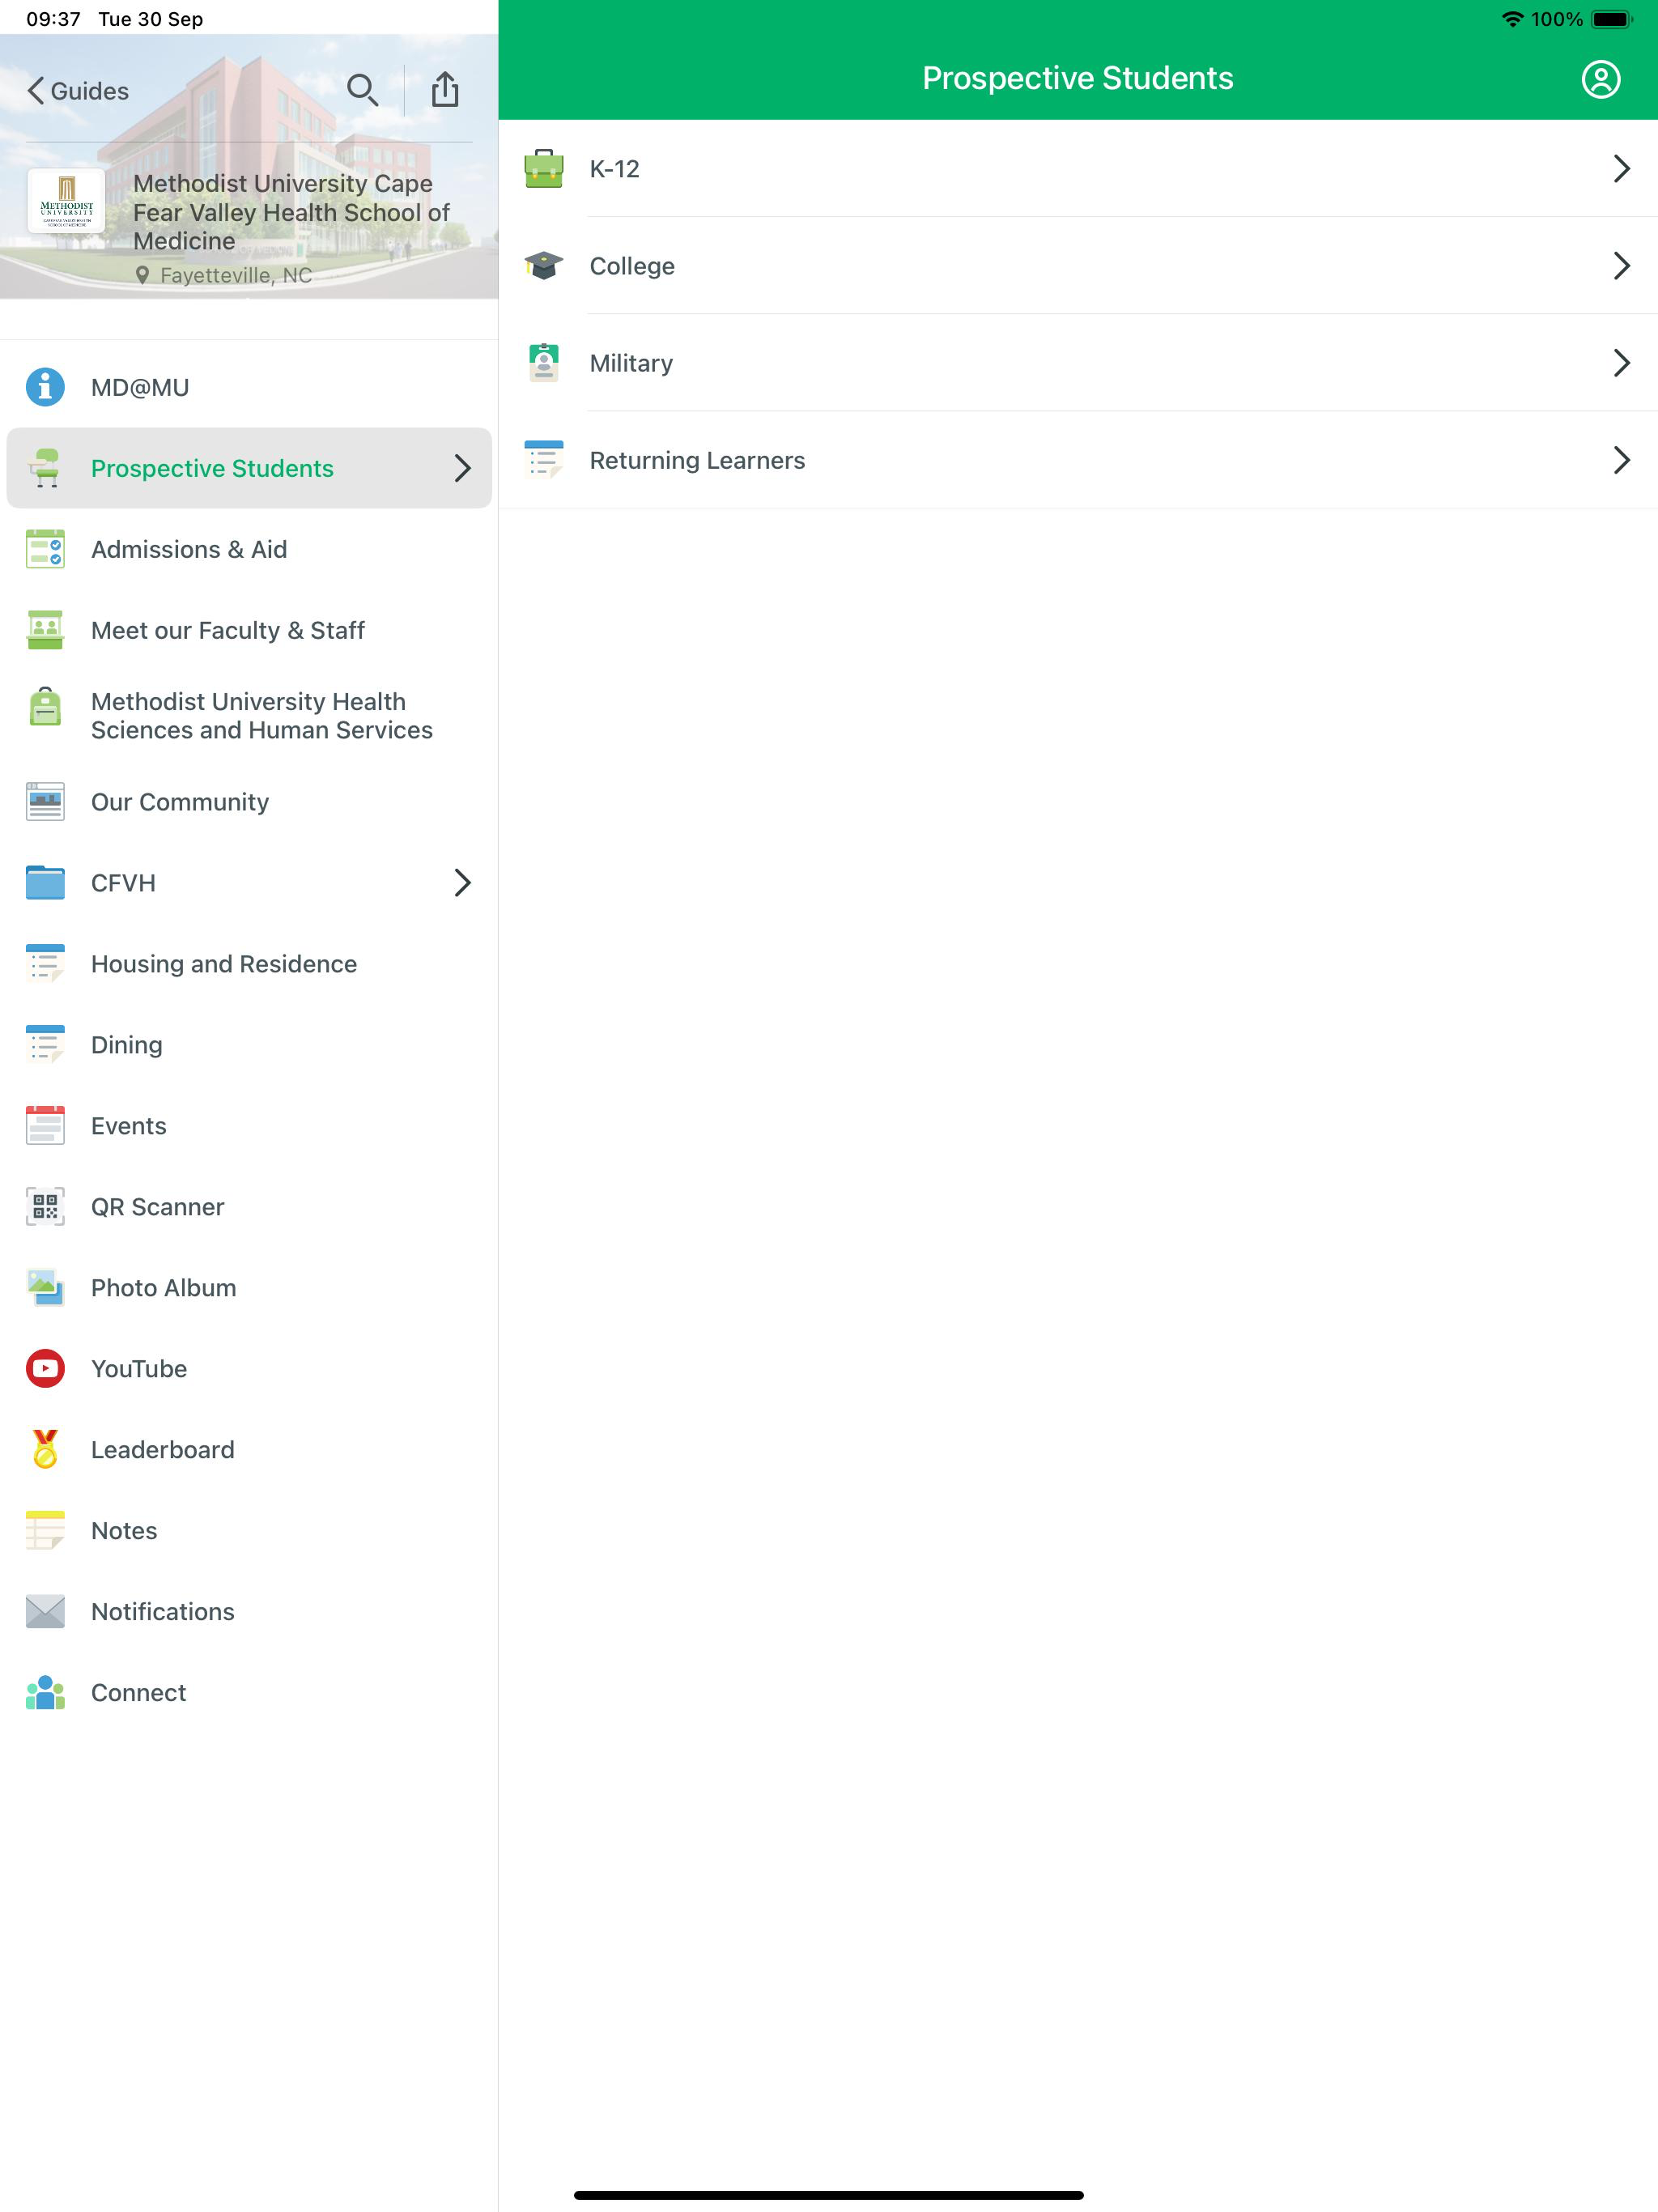This screenshot has height=2212, width=1658.
Task: Click the Faculty & Staff booth icon
Action: coord(45,630)
